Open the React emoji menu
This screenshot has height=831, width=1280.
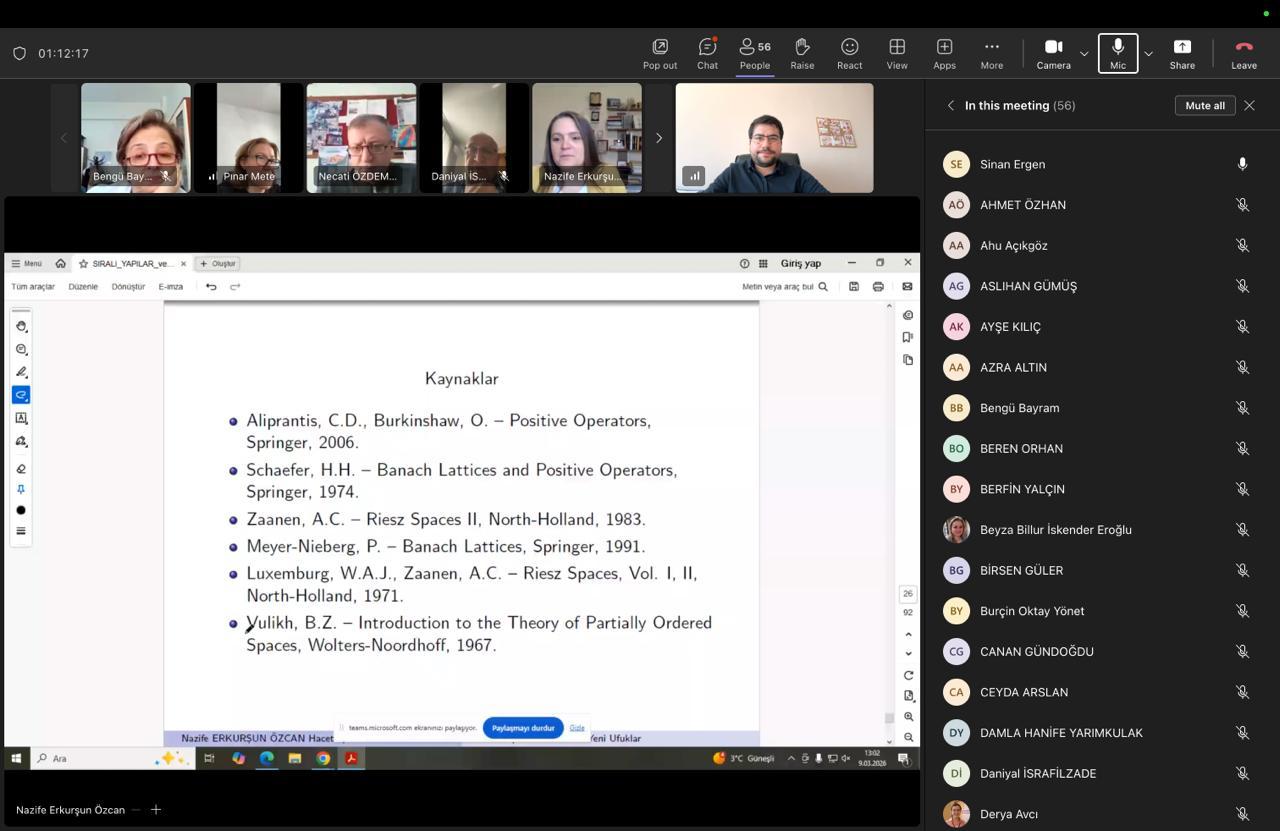(x=850, y=54)
